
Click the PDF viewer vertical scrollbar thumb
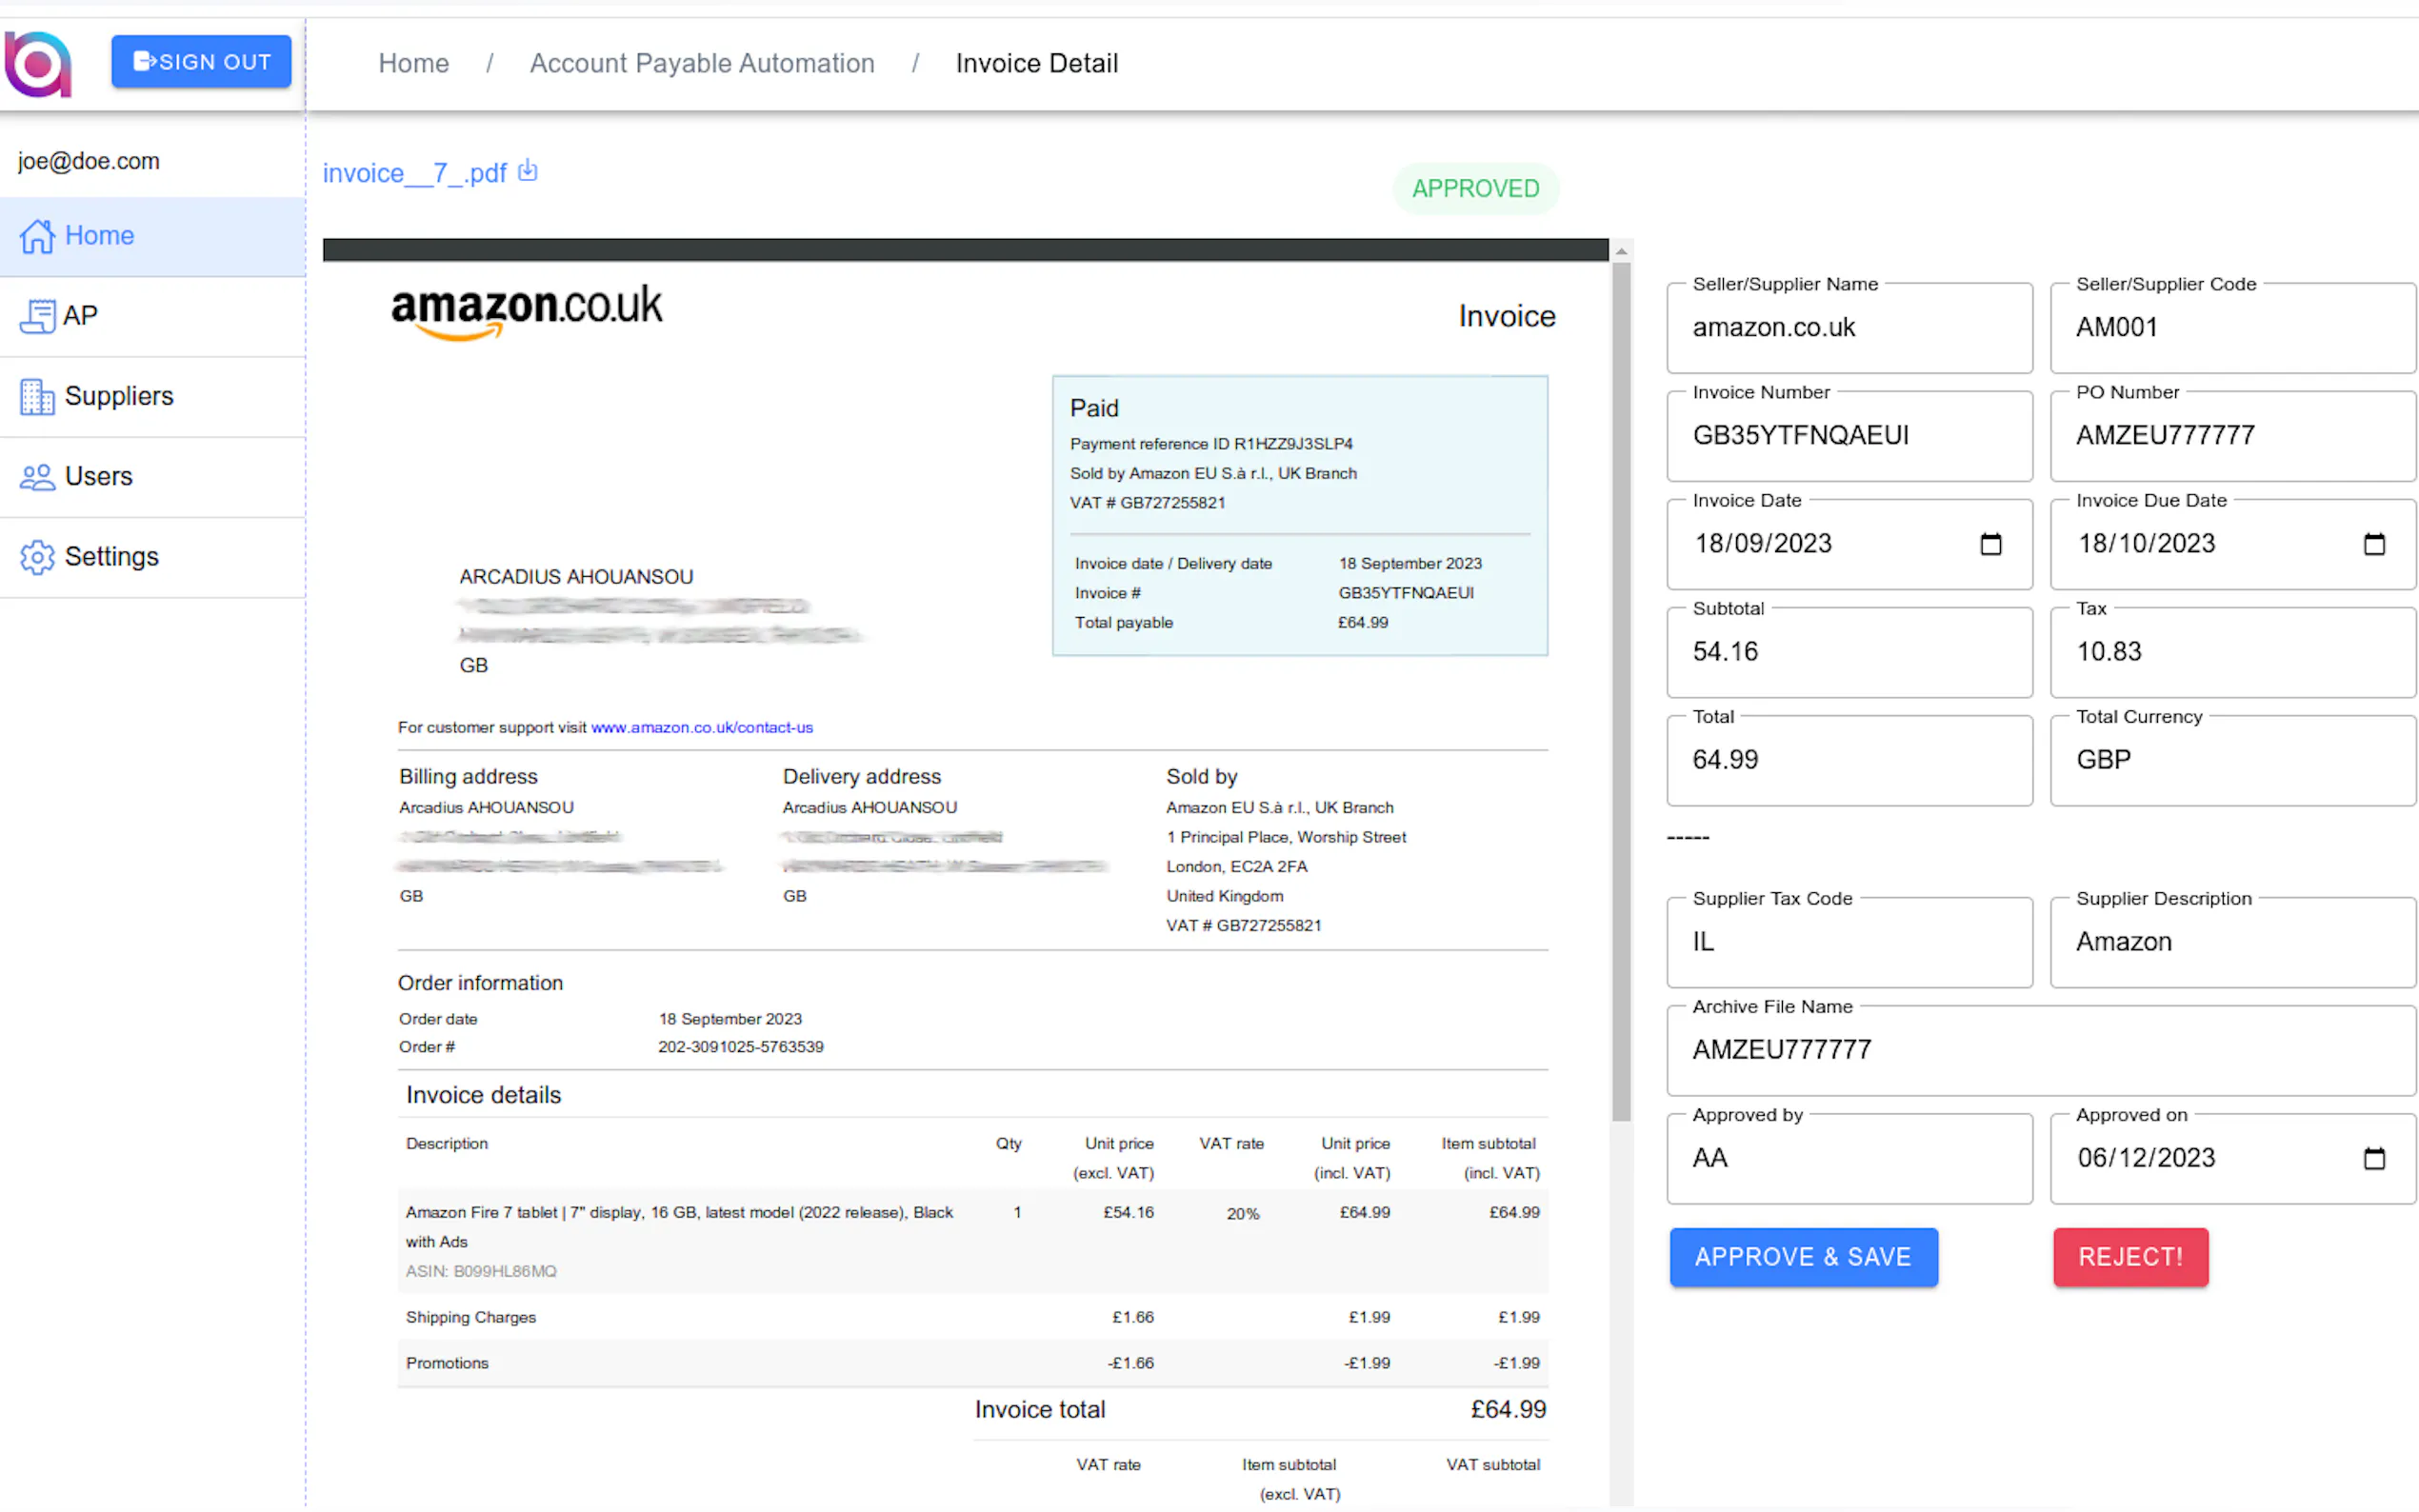pyautogui.click(x=1621, y=691)
